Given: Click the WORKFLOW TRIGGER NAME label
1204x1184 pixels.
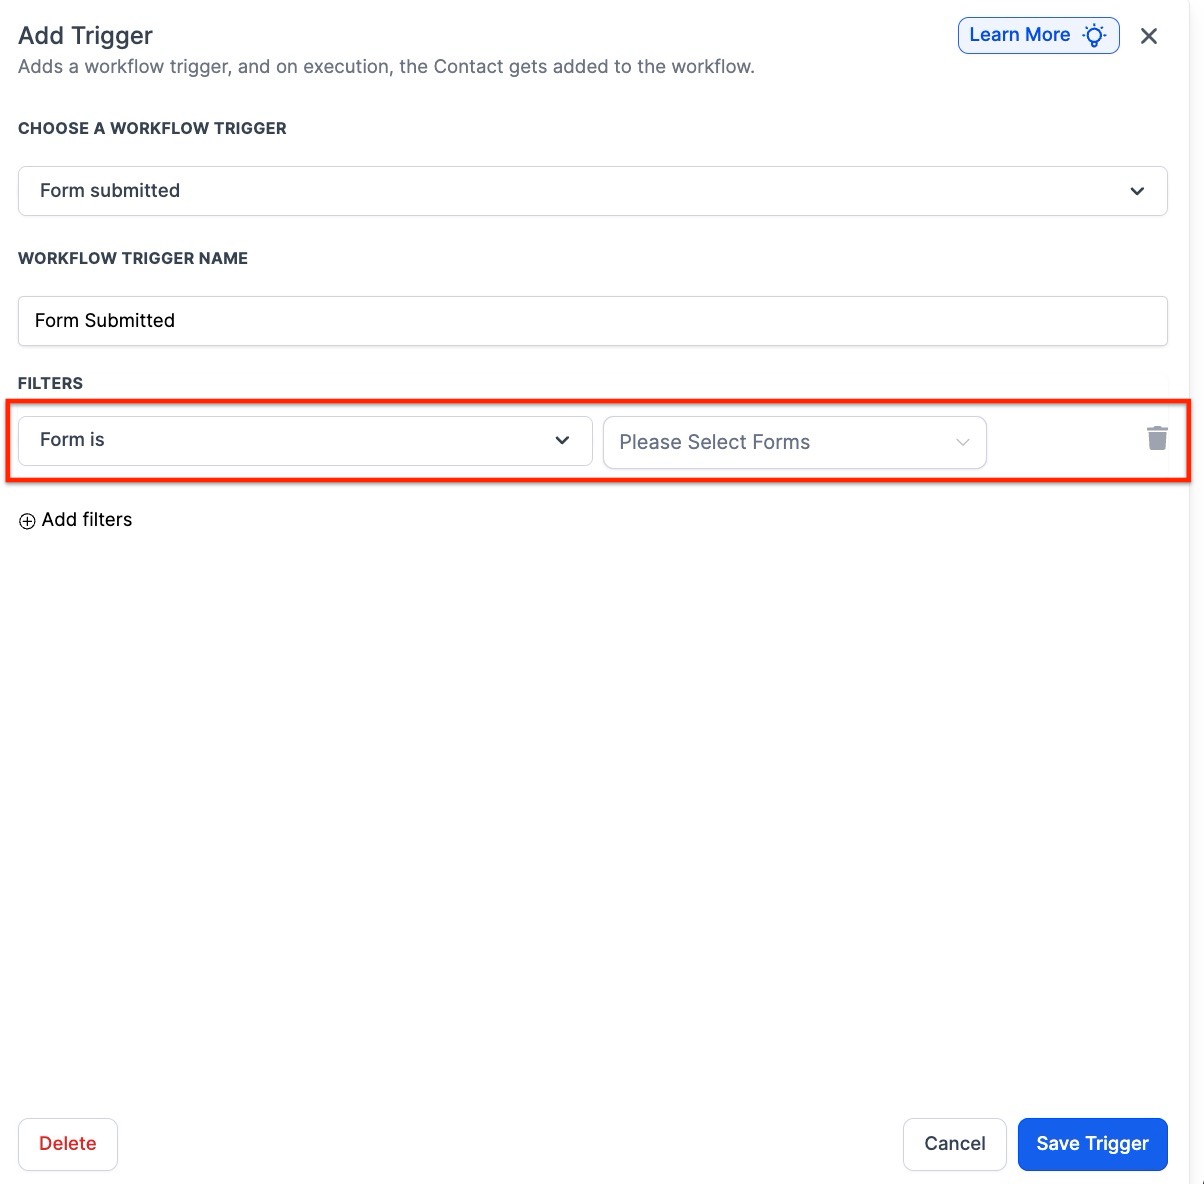Looking at the screenshot, I should 133,258.
